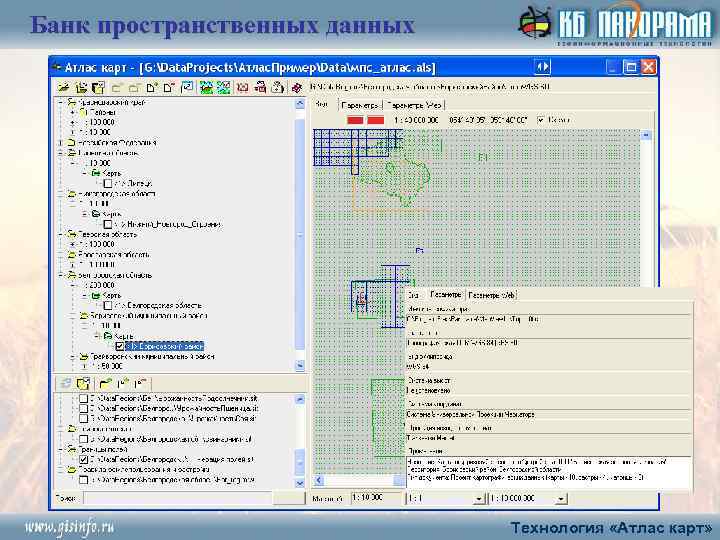The width and height of the screenshot is (720, 540).
Task: Click the page icon with a red mark in the lower toolbar
Action: coord(140,383)
